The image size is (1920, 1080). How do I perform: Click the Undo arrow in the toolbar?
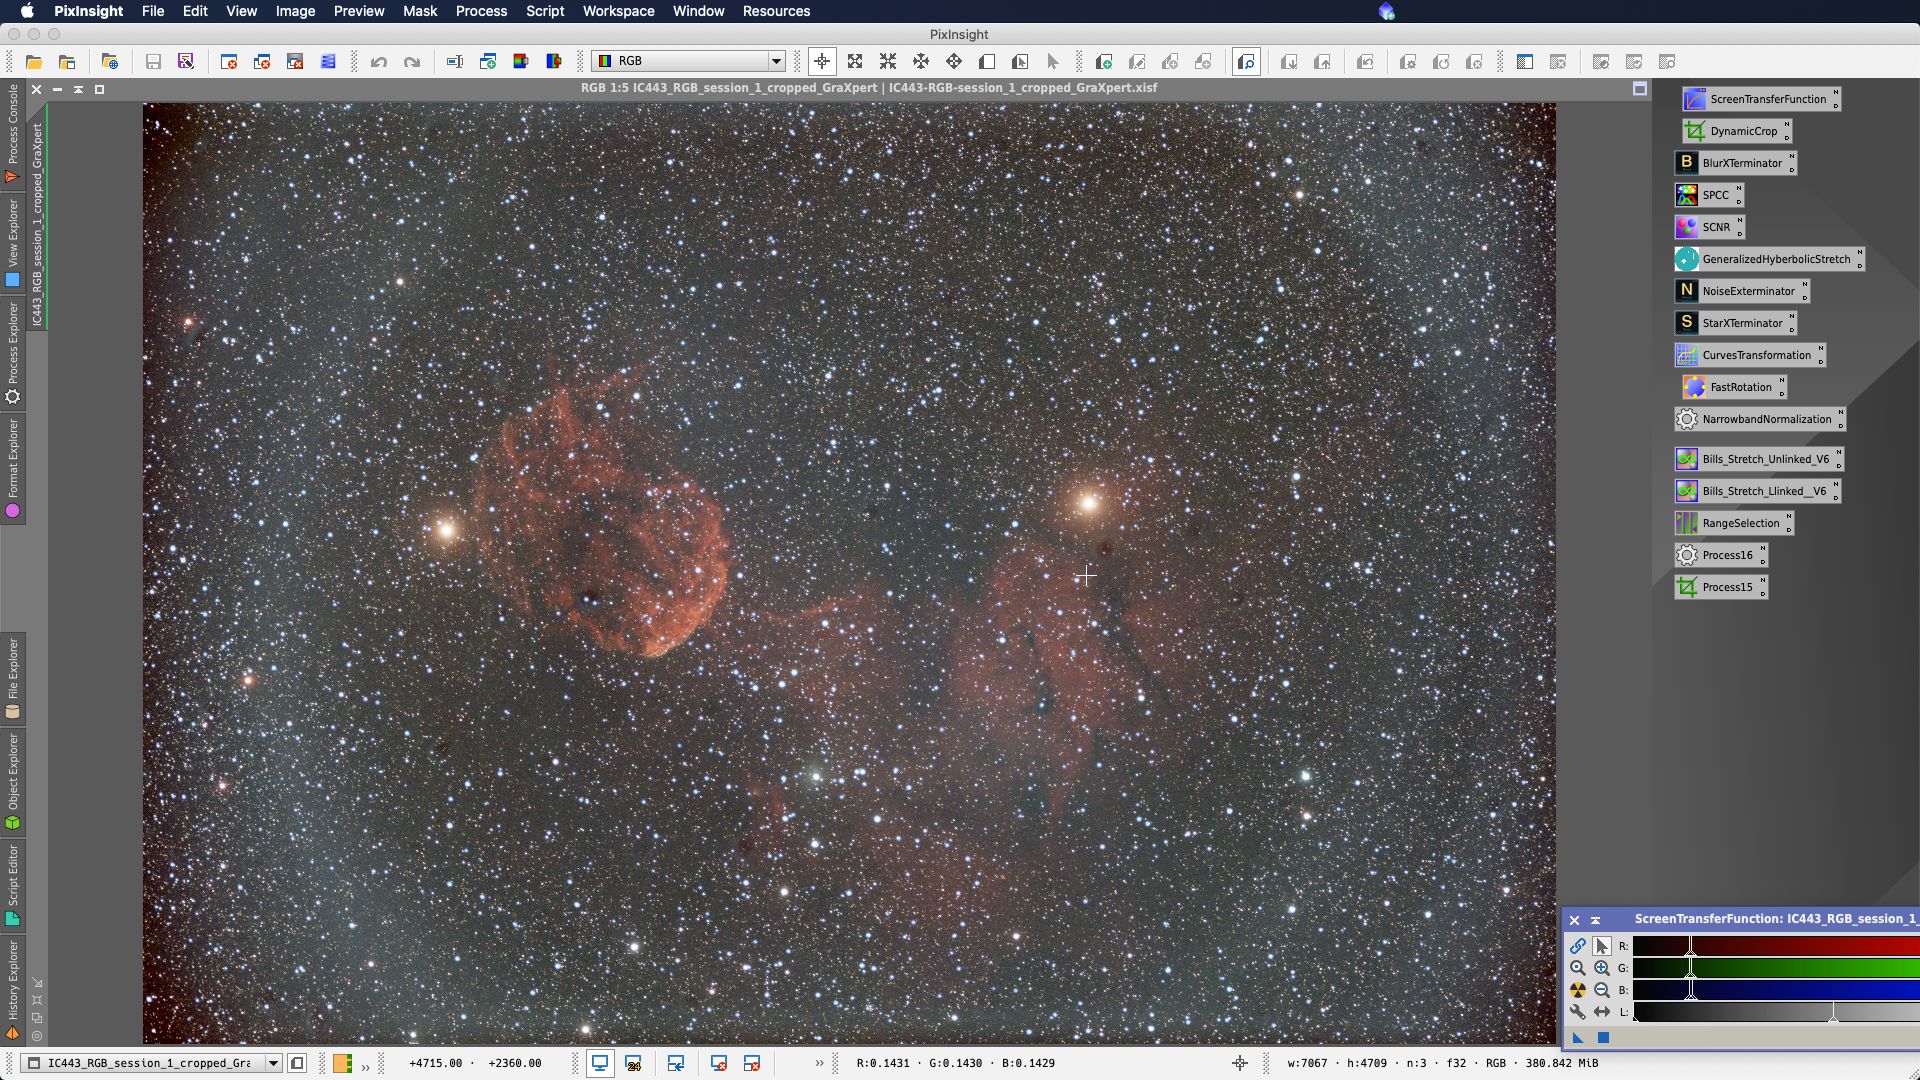click(x=379, y=62)
